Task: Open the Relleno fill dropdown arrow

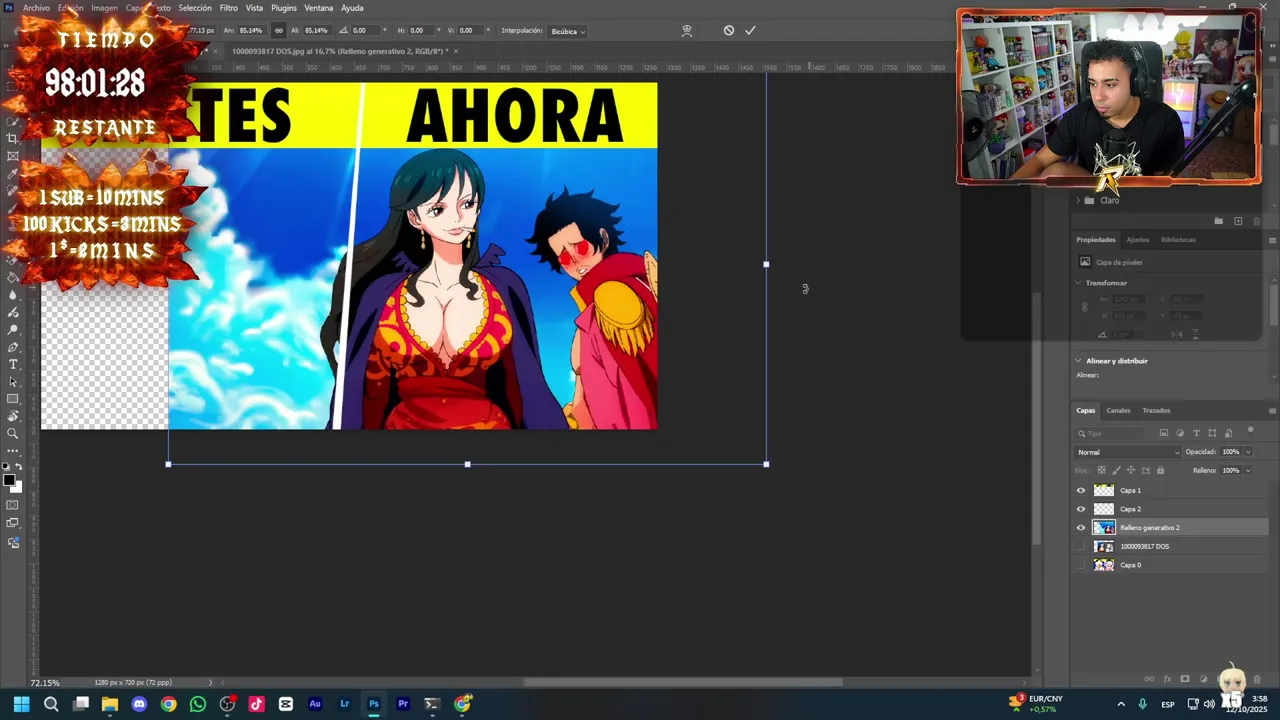Action: (x=1248, y=470)
